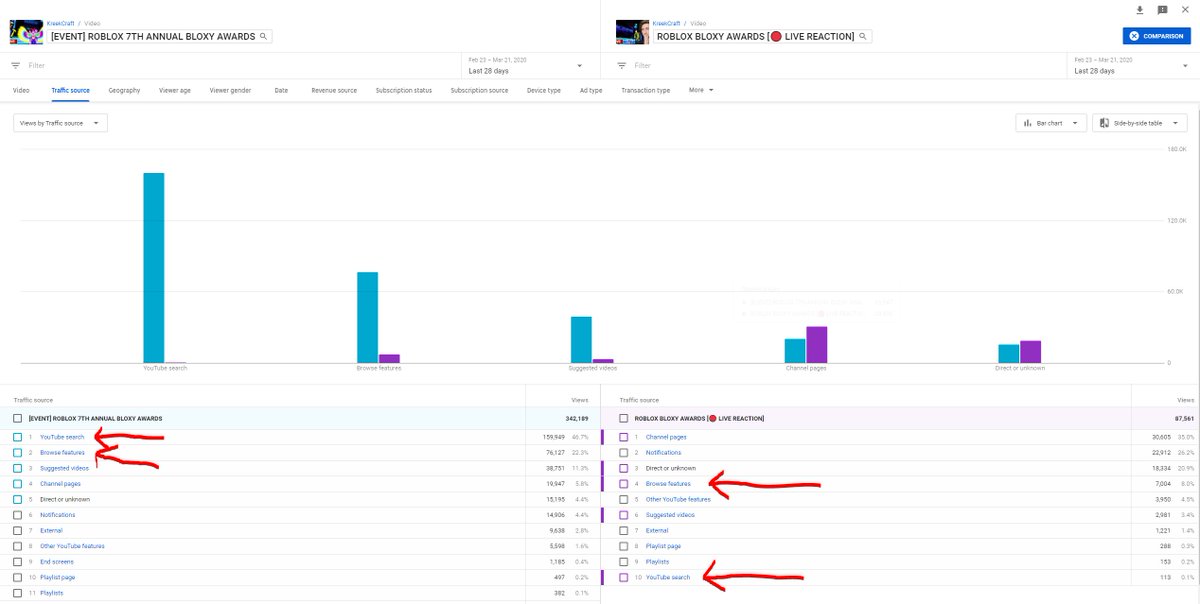Uncheck Browse features in the [EVENT] table

click(17, 453)
